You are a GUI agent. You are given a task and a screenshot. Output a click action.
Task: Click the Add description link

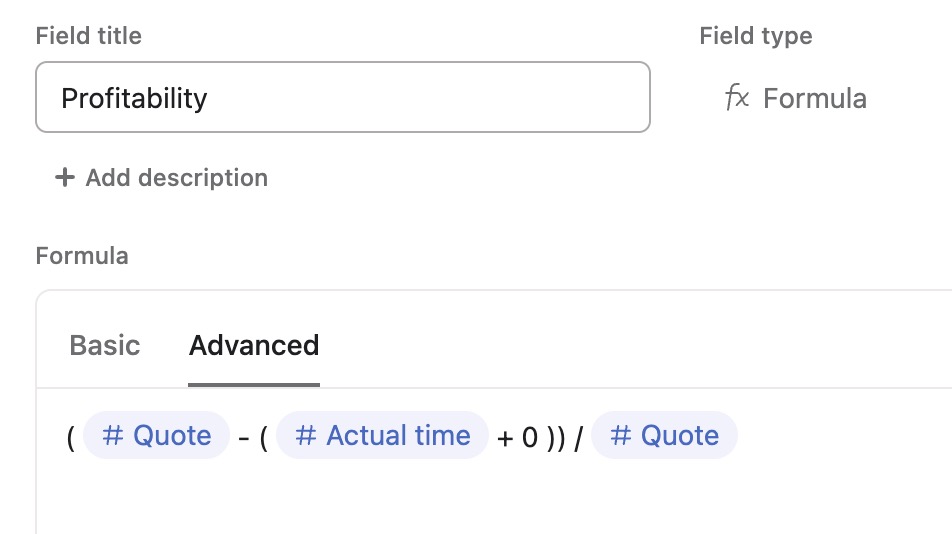[176, 178]
